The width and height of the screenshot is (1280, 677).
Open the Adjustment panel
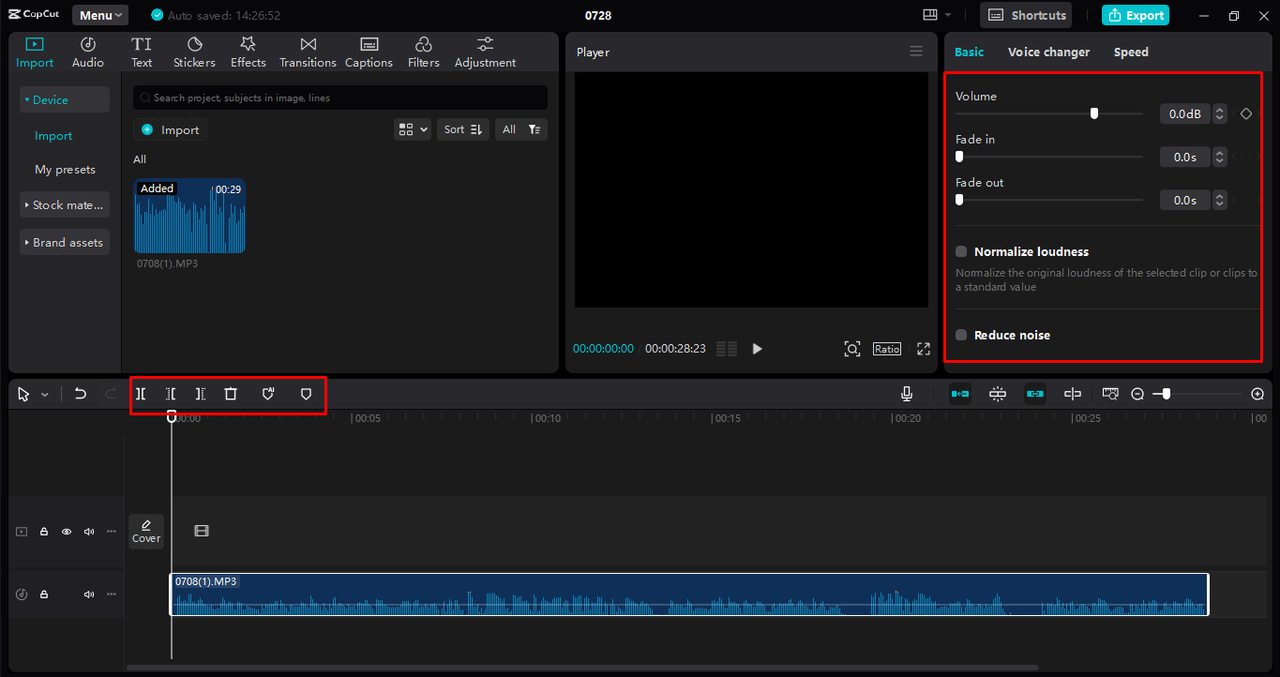[485, 52]
